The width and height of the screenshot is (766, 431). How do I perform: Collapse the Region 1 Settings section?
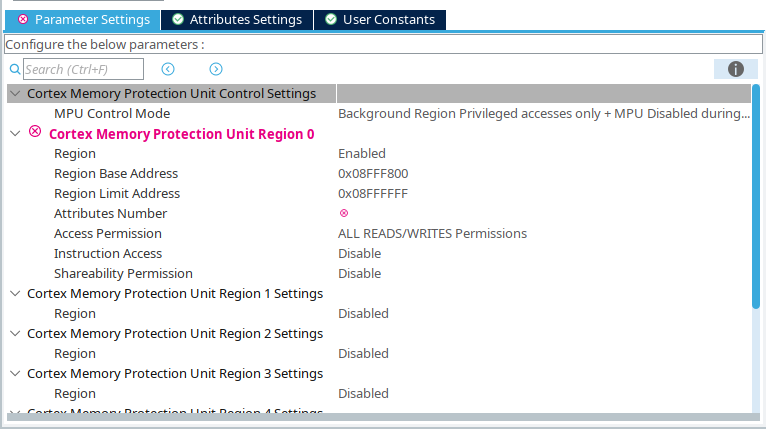(x=15, y=293)
